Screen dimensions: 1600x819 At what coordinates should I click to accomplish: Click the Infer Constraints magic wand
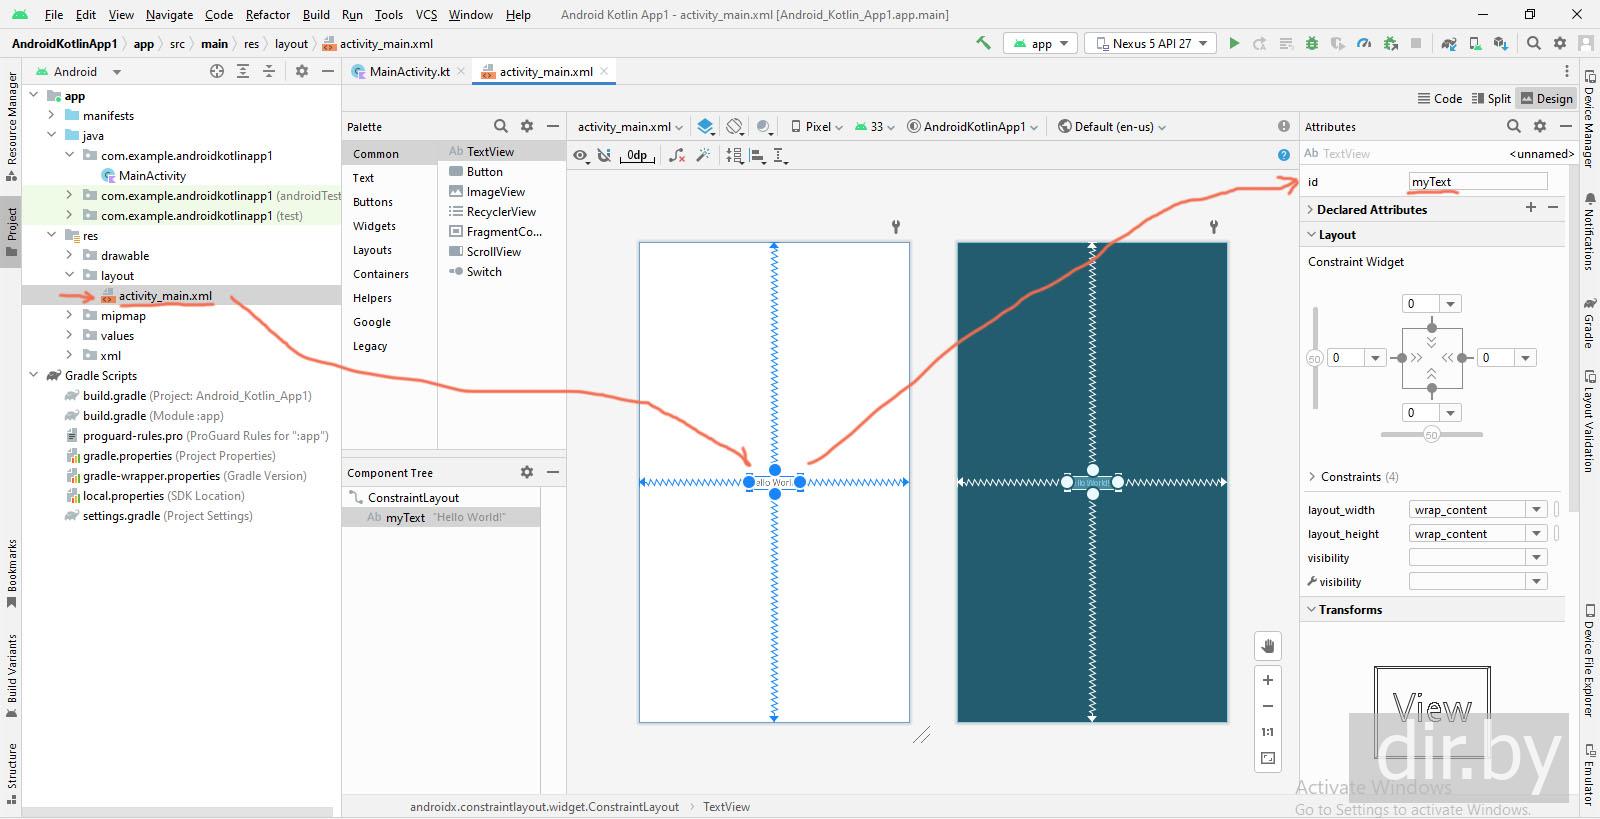(703, 155)
